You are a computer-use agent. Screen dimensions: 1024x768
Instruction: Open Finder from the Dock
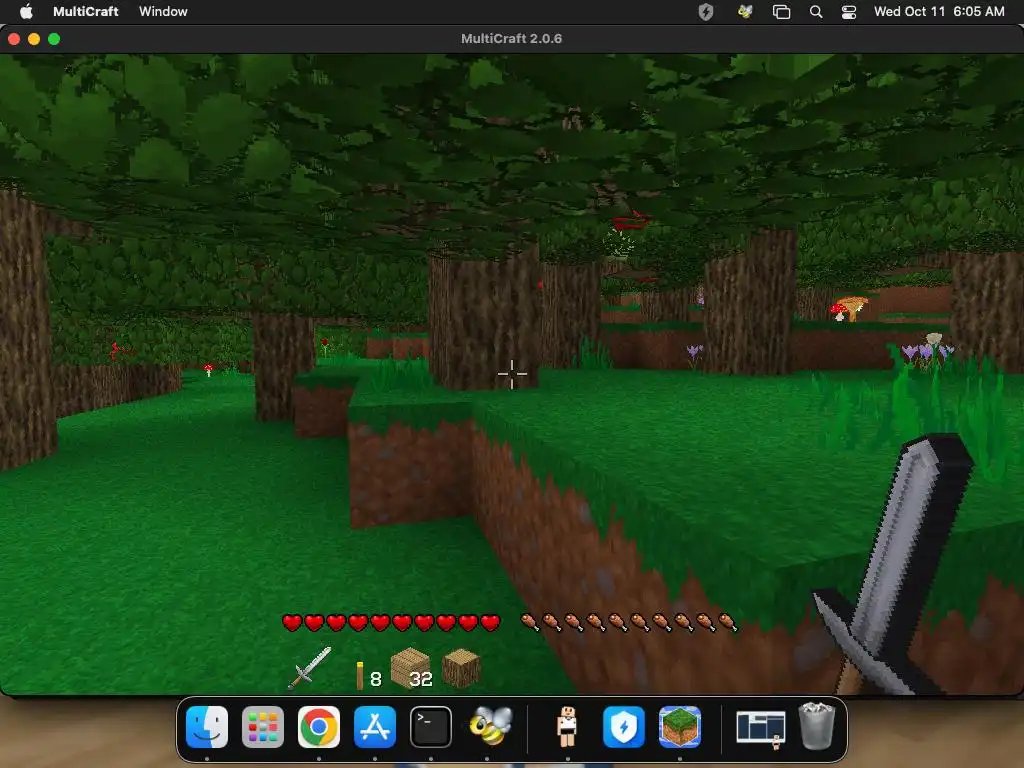point(207,727)
